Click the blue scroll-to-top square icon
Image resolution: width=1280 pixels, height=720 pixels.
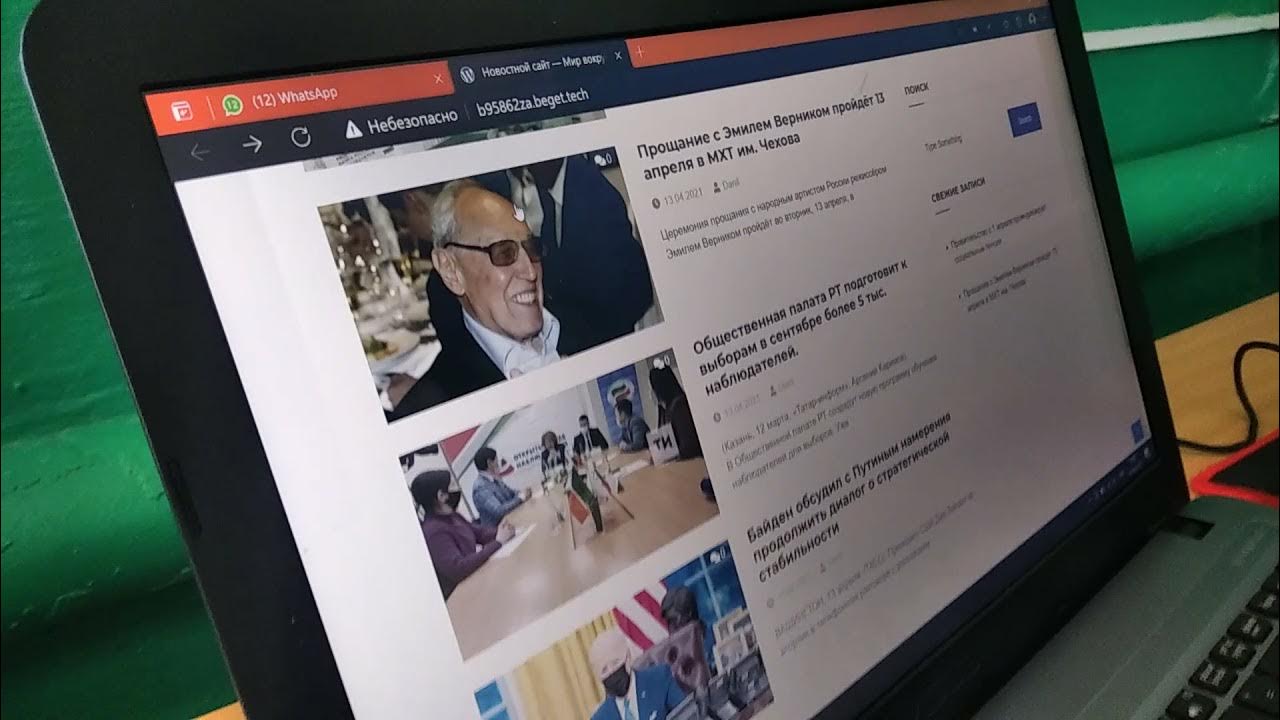pyautogui.click(x=1135, y=430)
